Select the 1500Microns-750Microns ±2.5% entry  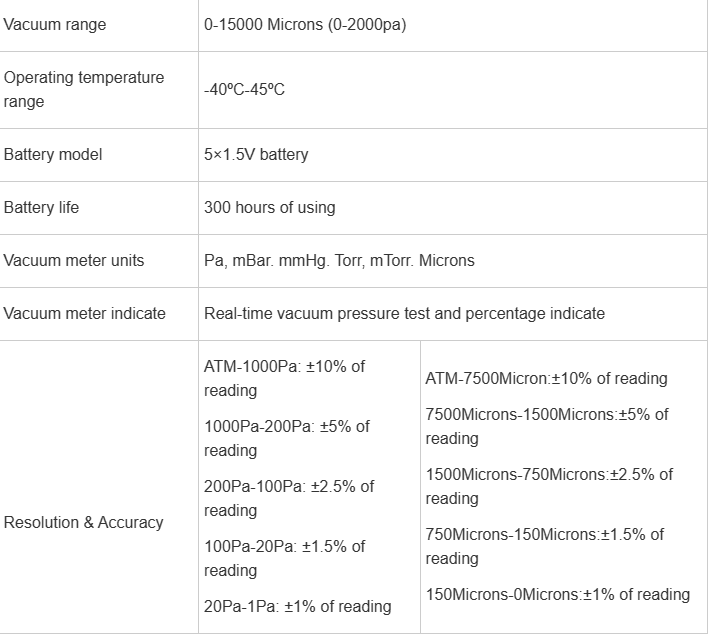(549, 486)
